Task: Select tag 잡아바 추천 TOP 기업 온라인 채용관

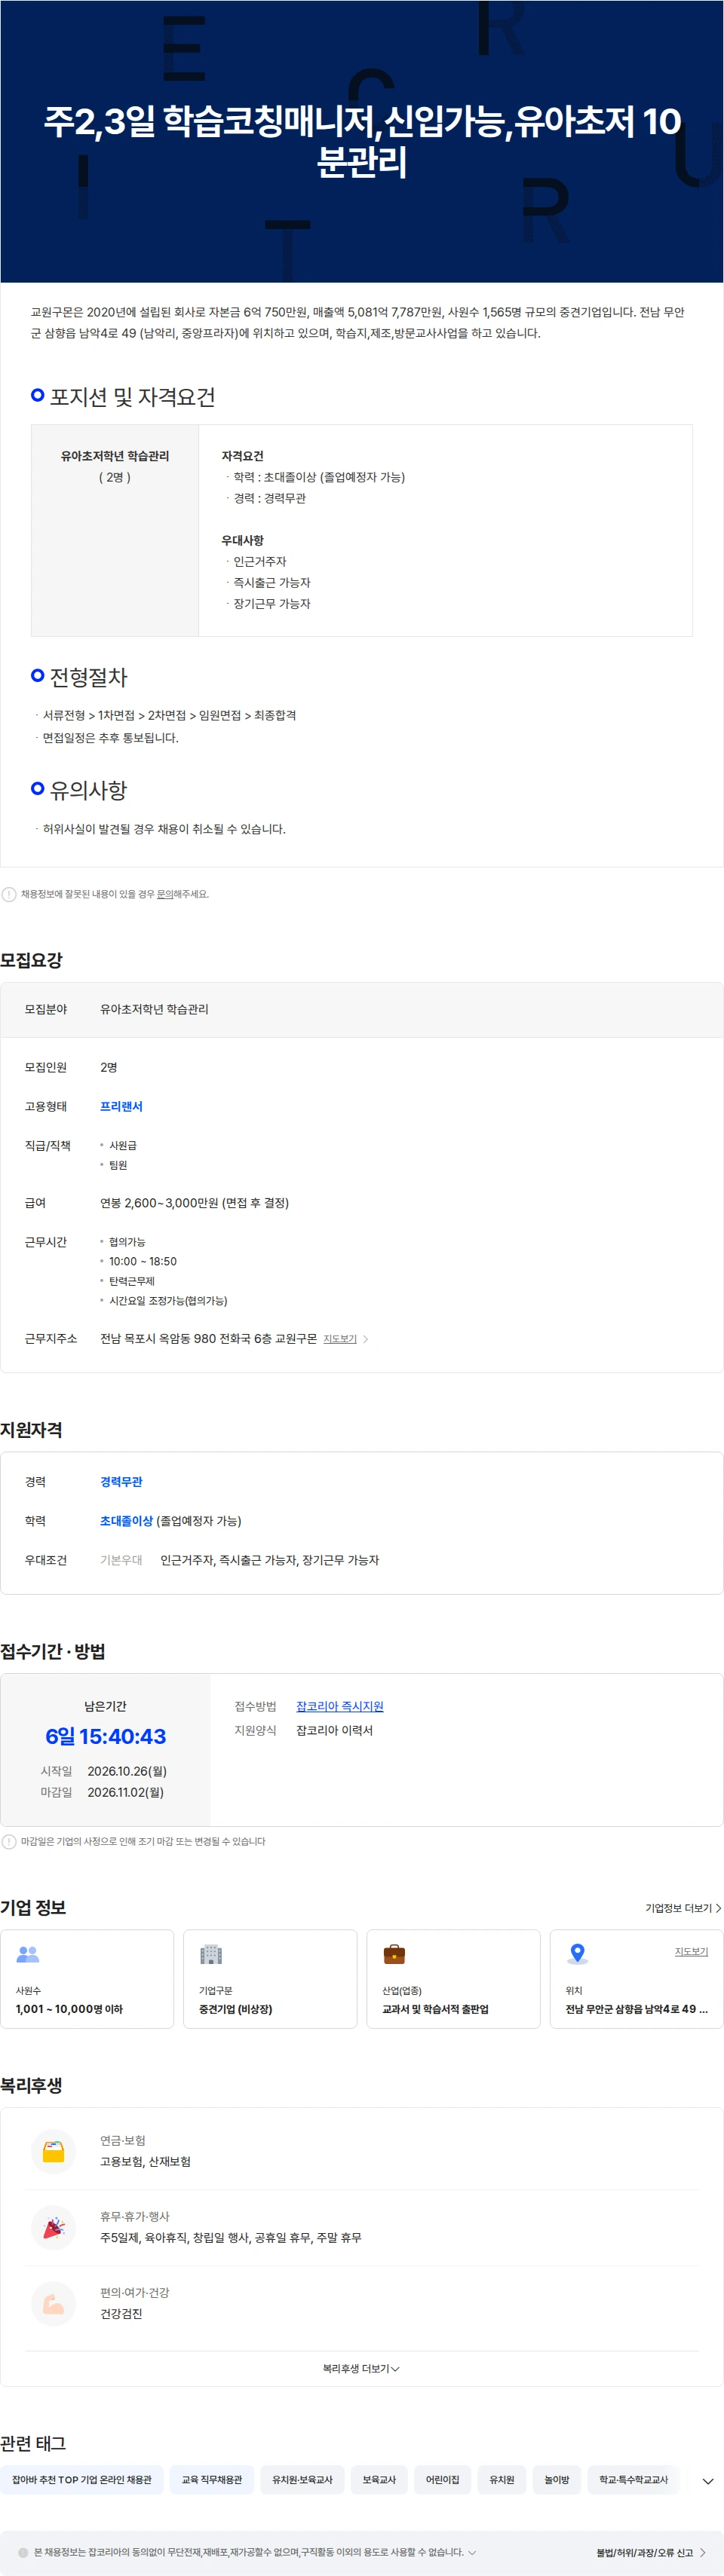Action: (x=82, y=2479)
